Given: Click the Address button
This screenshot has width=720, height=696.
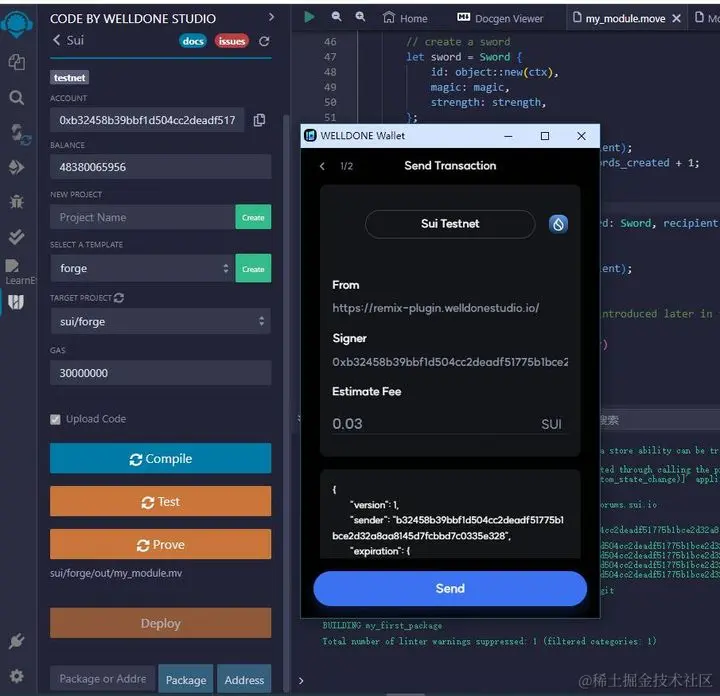Looking at the screenshot, I should click(x=244, y=679).
